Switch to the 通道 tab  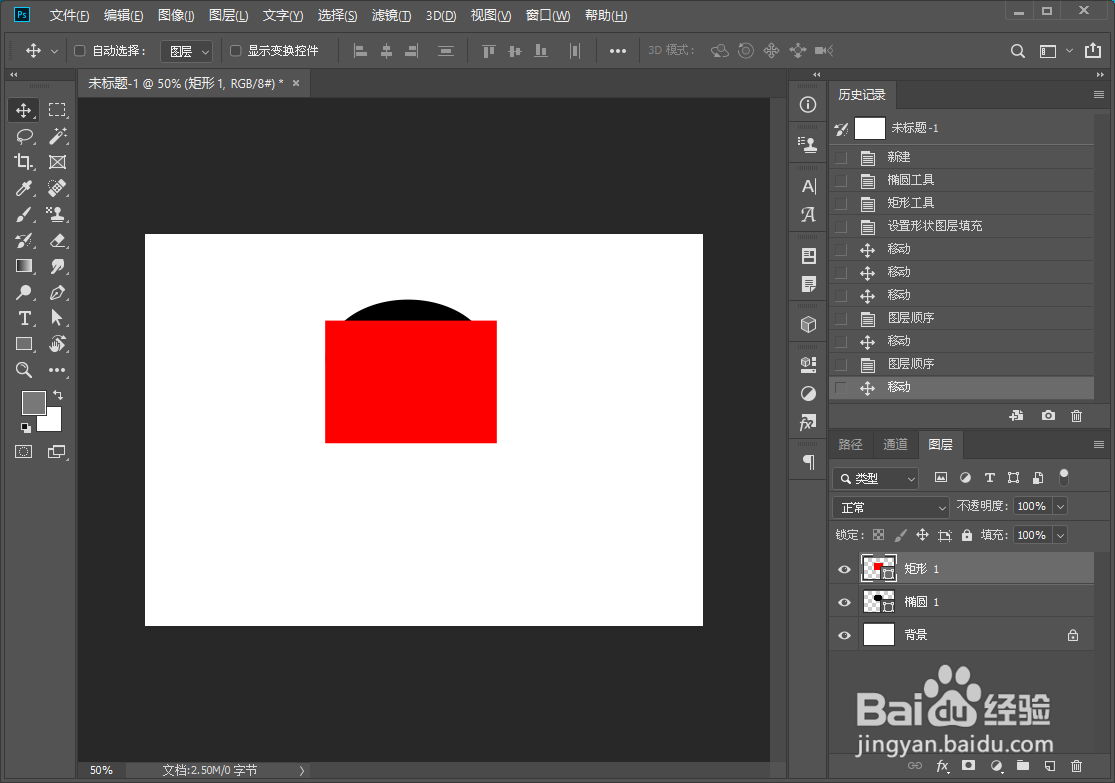click(x=895, y=444)
